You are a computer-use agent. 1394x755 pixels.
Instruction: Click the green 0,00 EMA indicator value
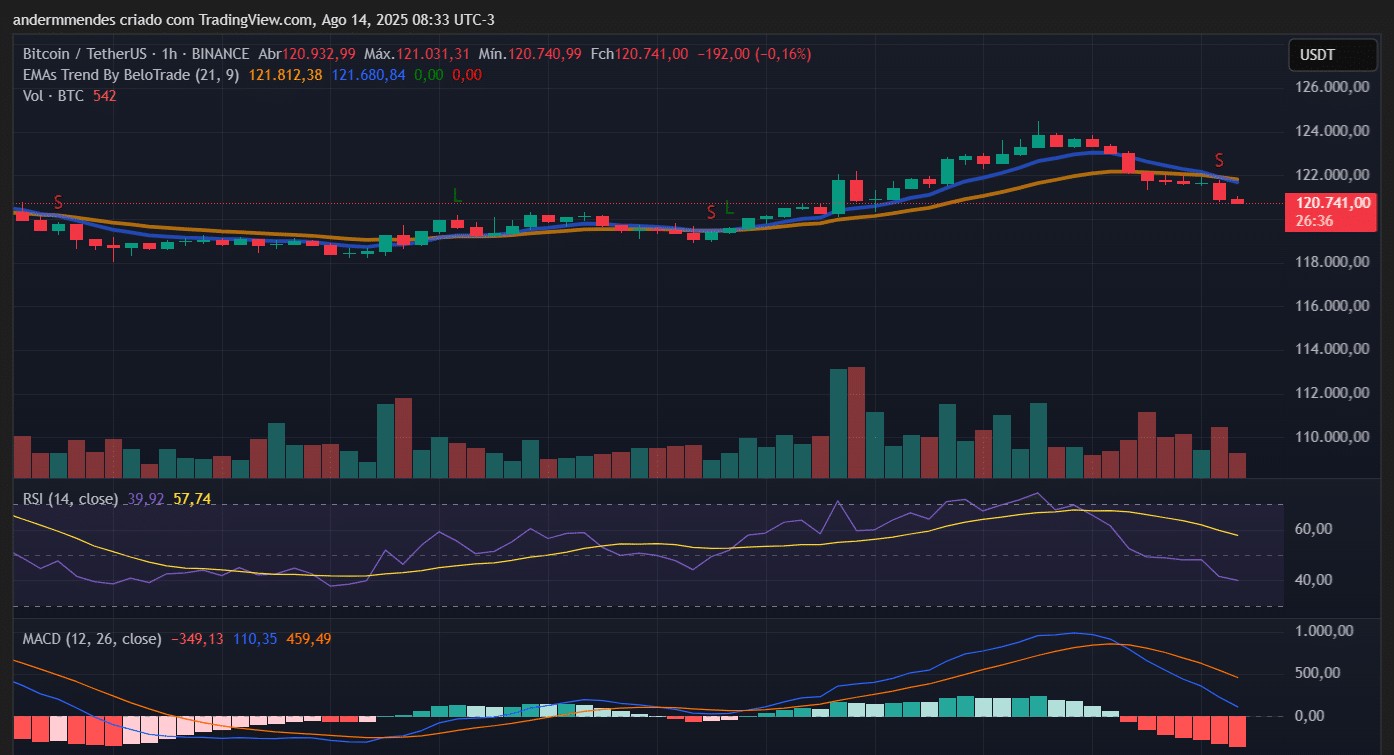tap(429, 75)
